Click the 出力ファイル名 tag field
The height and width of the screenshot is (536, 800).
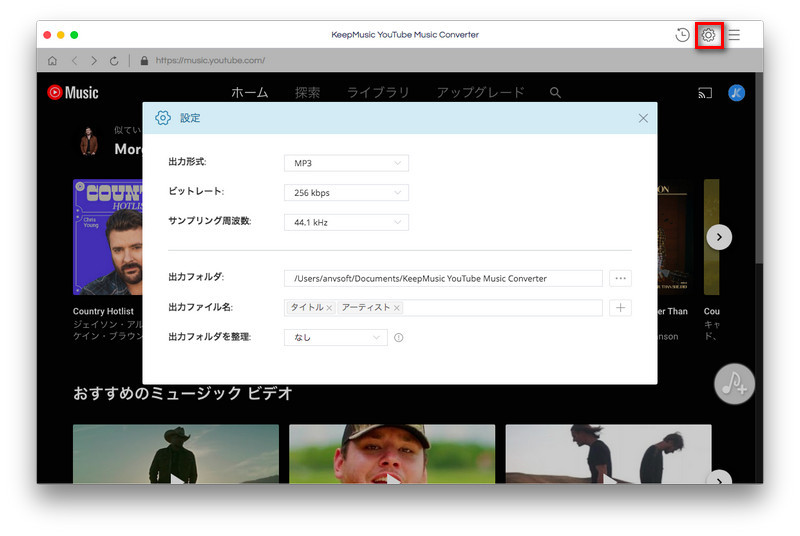click(443, 308)
